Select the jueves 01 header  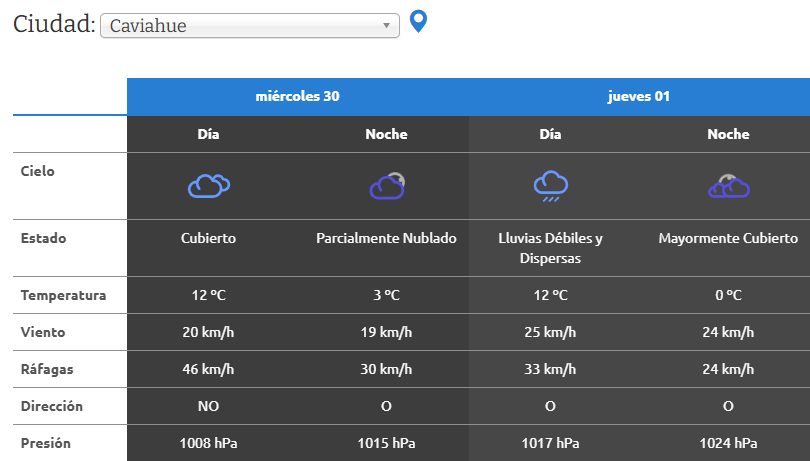[x=638, y=97]
